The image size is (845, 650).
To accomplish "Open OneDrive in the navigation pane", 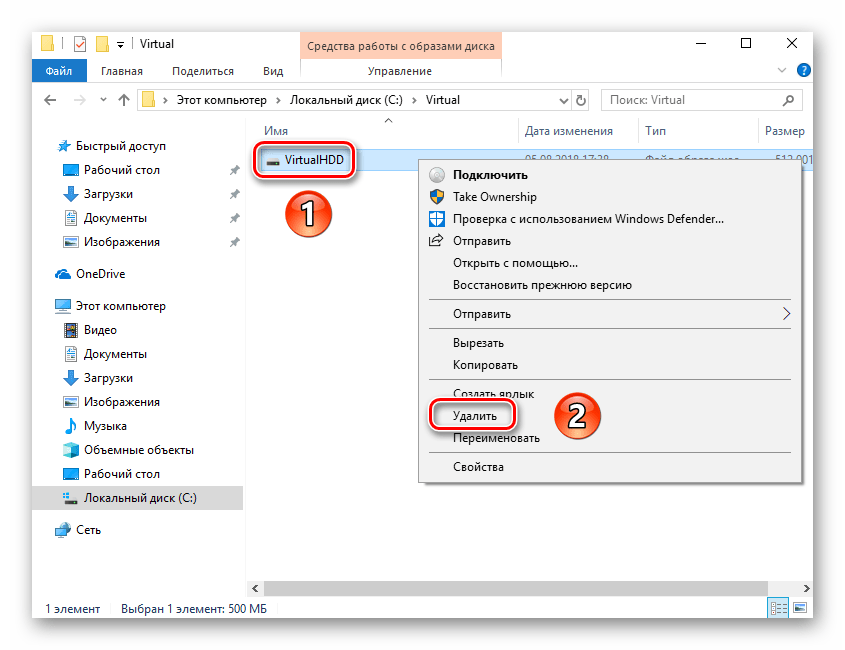I will 100,274.
